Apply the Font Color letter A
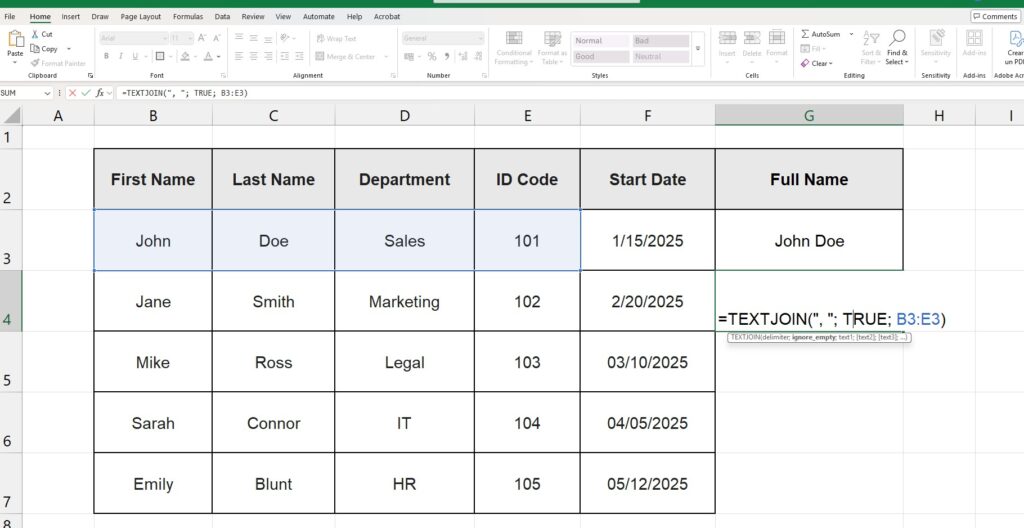 coord(208,57)
